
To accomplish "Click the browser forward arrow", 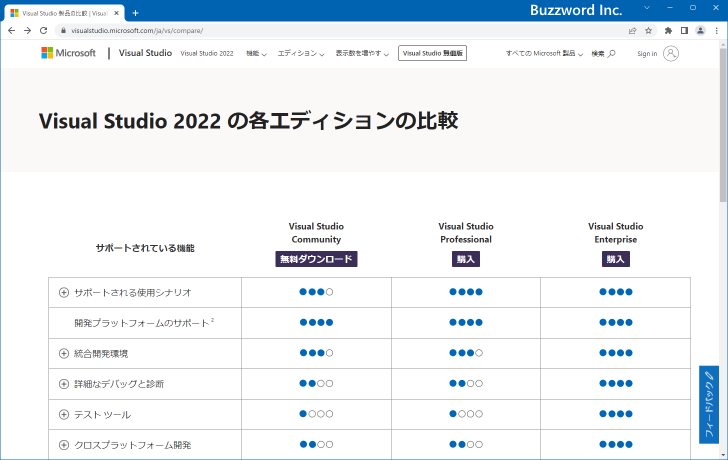I will coord(27,31).
